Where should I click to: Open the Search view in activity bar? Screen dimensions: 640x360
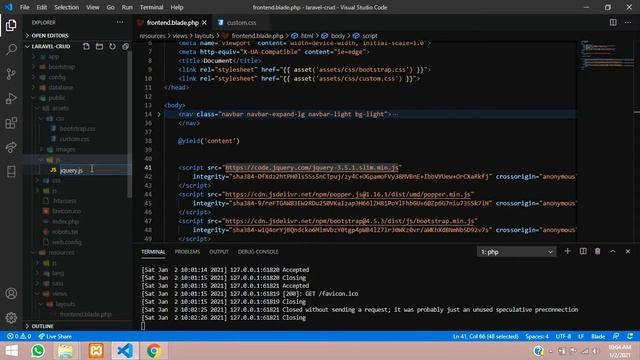(11, 49)
